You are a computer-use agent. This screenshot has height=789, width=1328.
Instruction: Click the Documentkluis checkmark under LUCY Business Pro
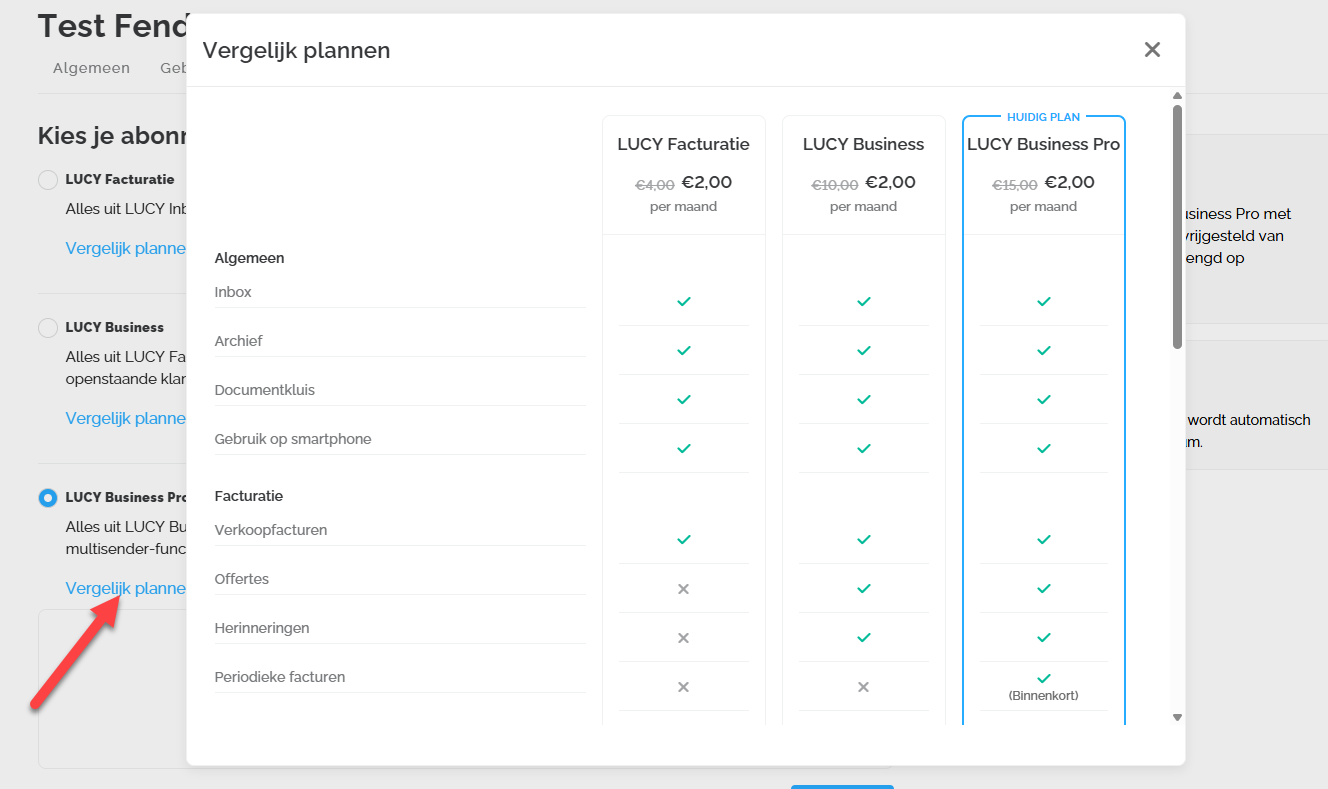tap(1044, 399)
